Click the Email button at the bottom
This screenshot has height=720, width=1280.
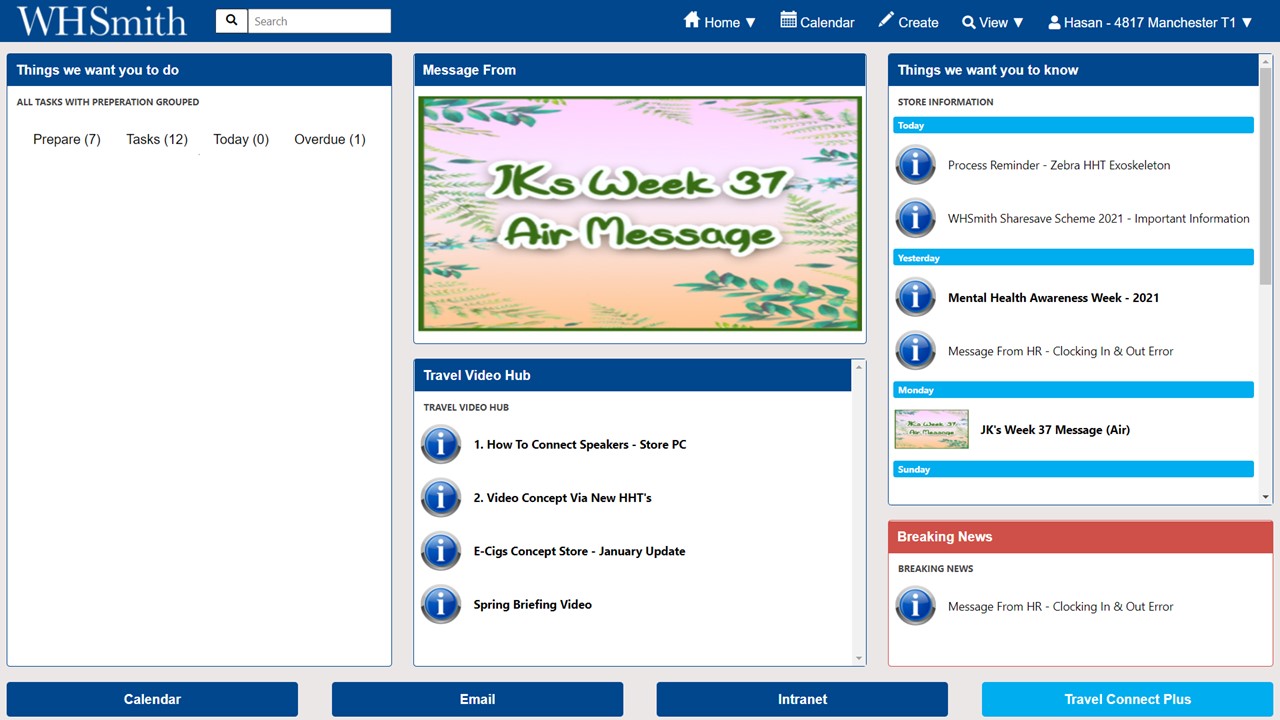pos(477,699)
